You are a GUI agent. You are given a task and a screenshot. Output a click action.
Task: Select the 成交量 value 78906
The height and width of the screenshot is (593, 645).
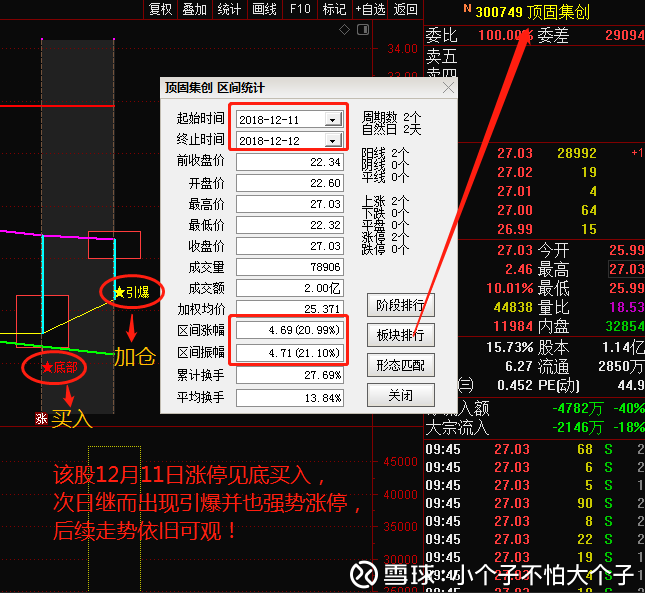(290, 267)
